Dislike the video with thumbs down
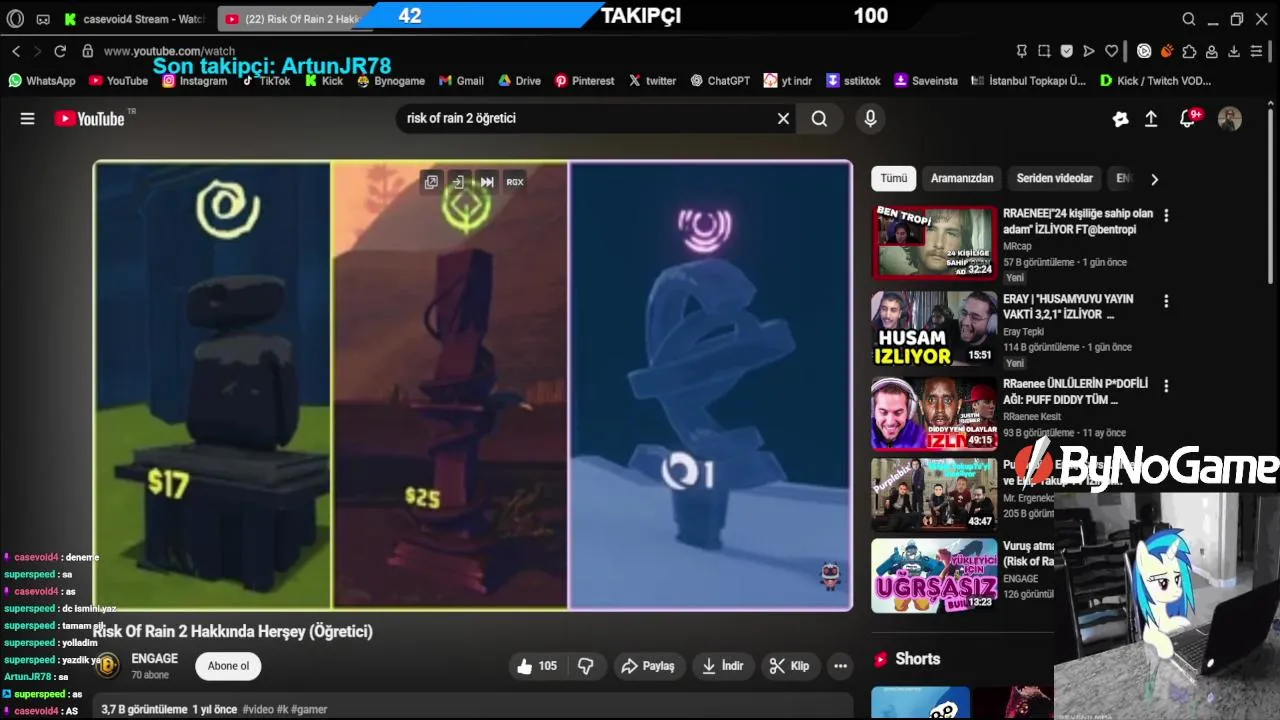Viewport: 1280px width, 720px height. pos(586,666)
